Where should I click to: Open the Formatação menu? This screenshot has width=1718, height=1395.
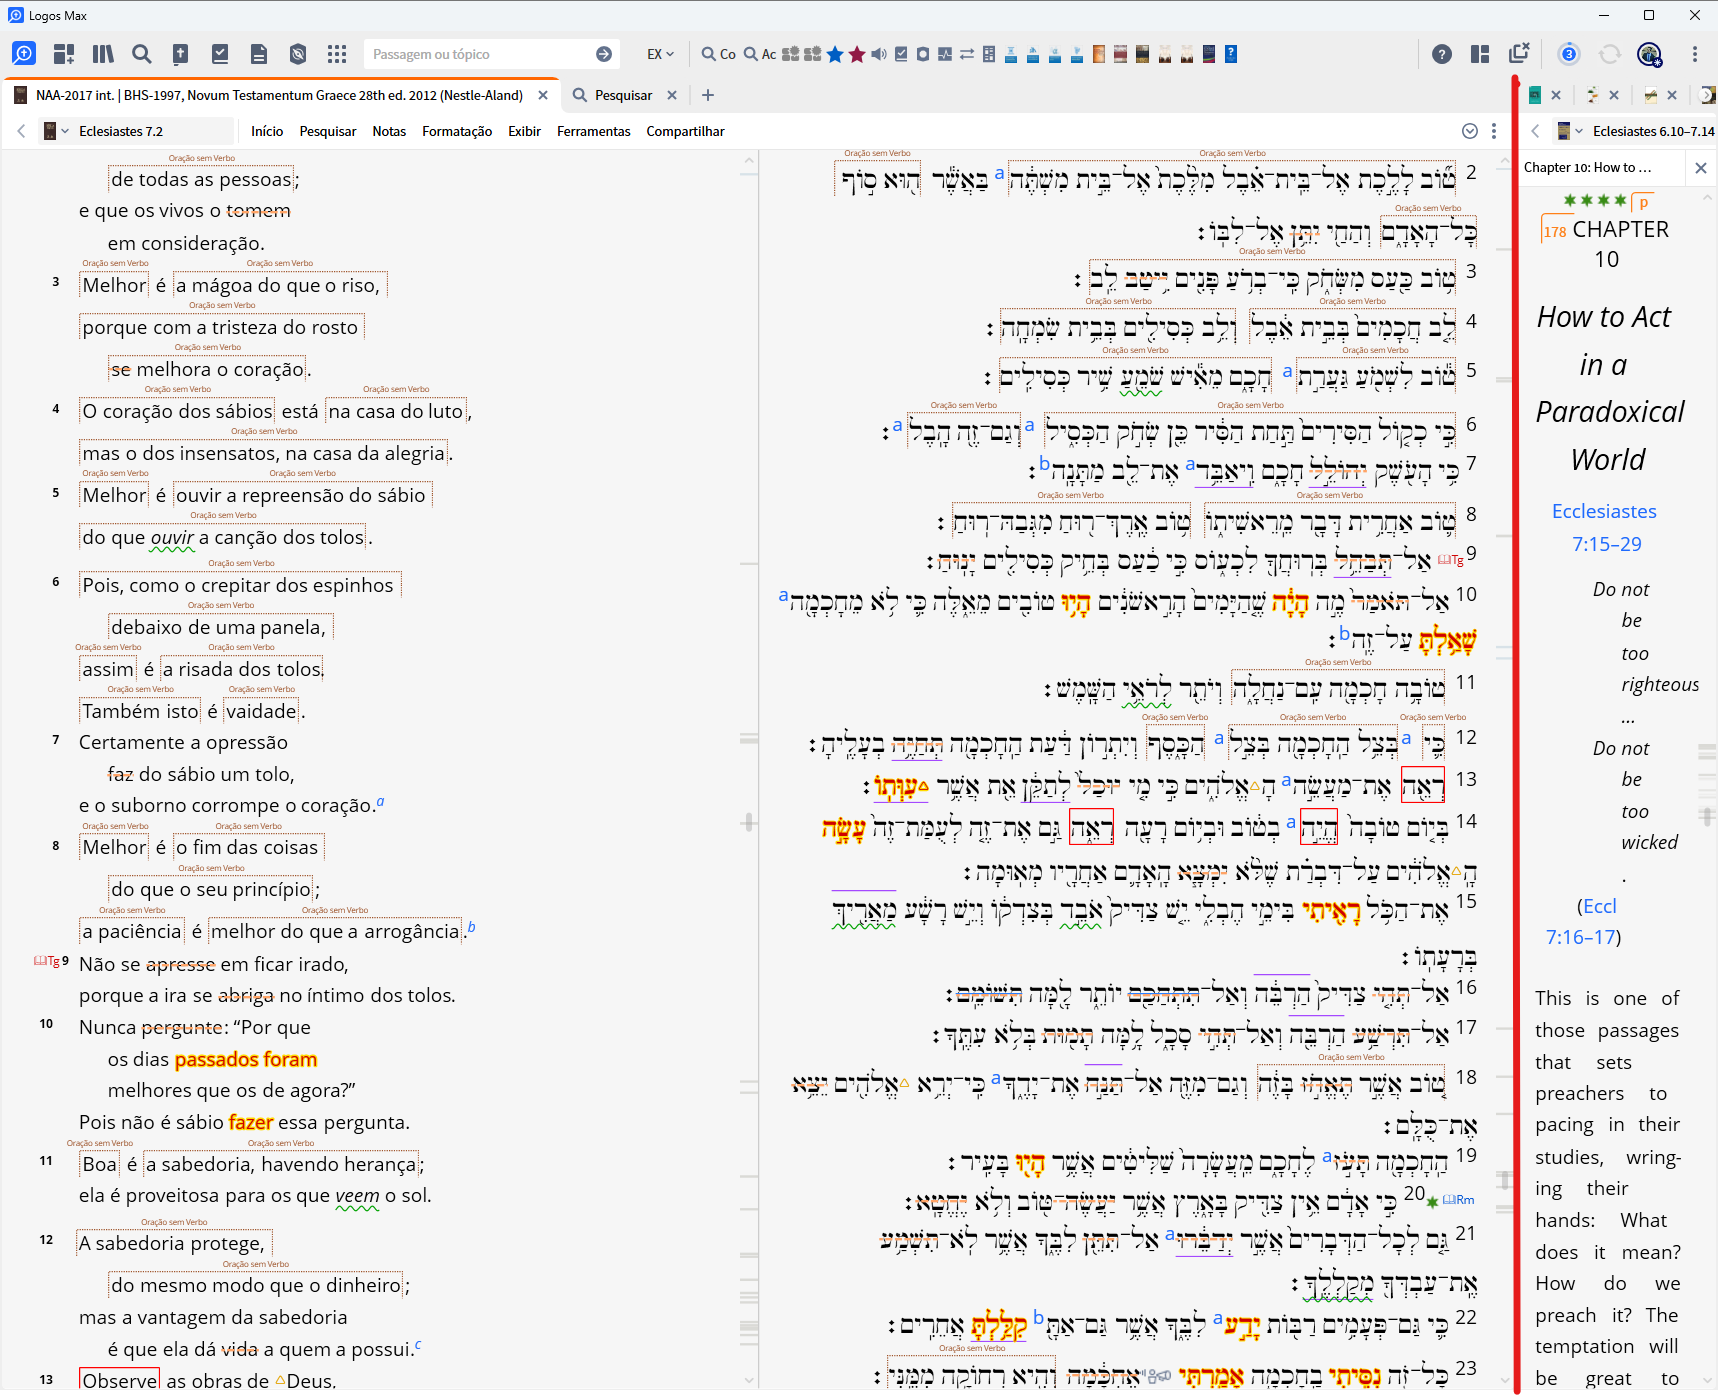coord(457,131)
